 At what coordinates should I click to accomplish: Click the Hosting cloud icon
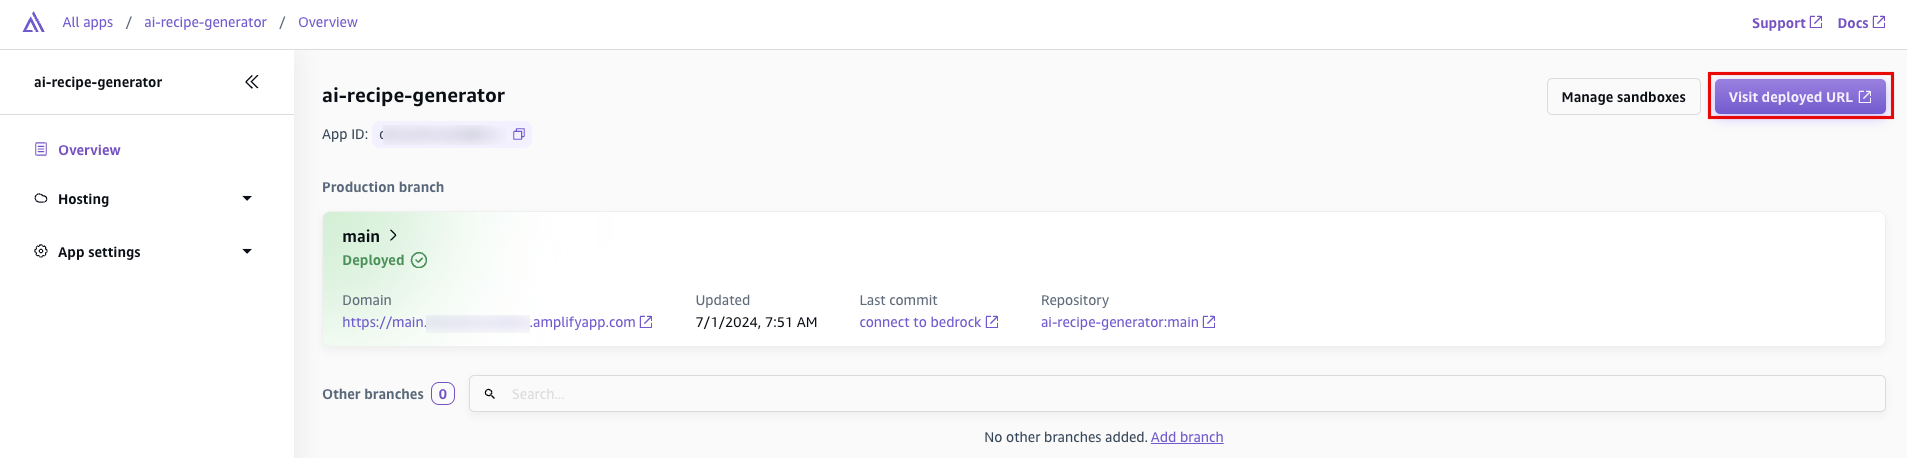[x=41, y=198]
